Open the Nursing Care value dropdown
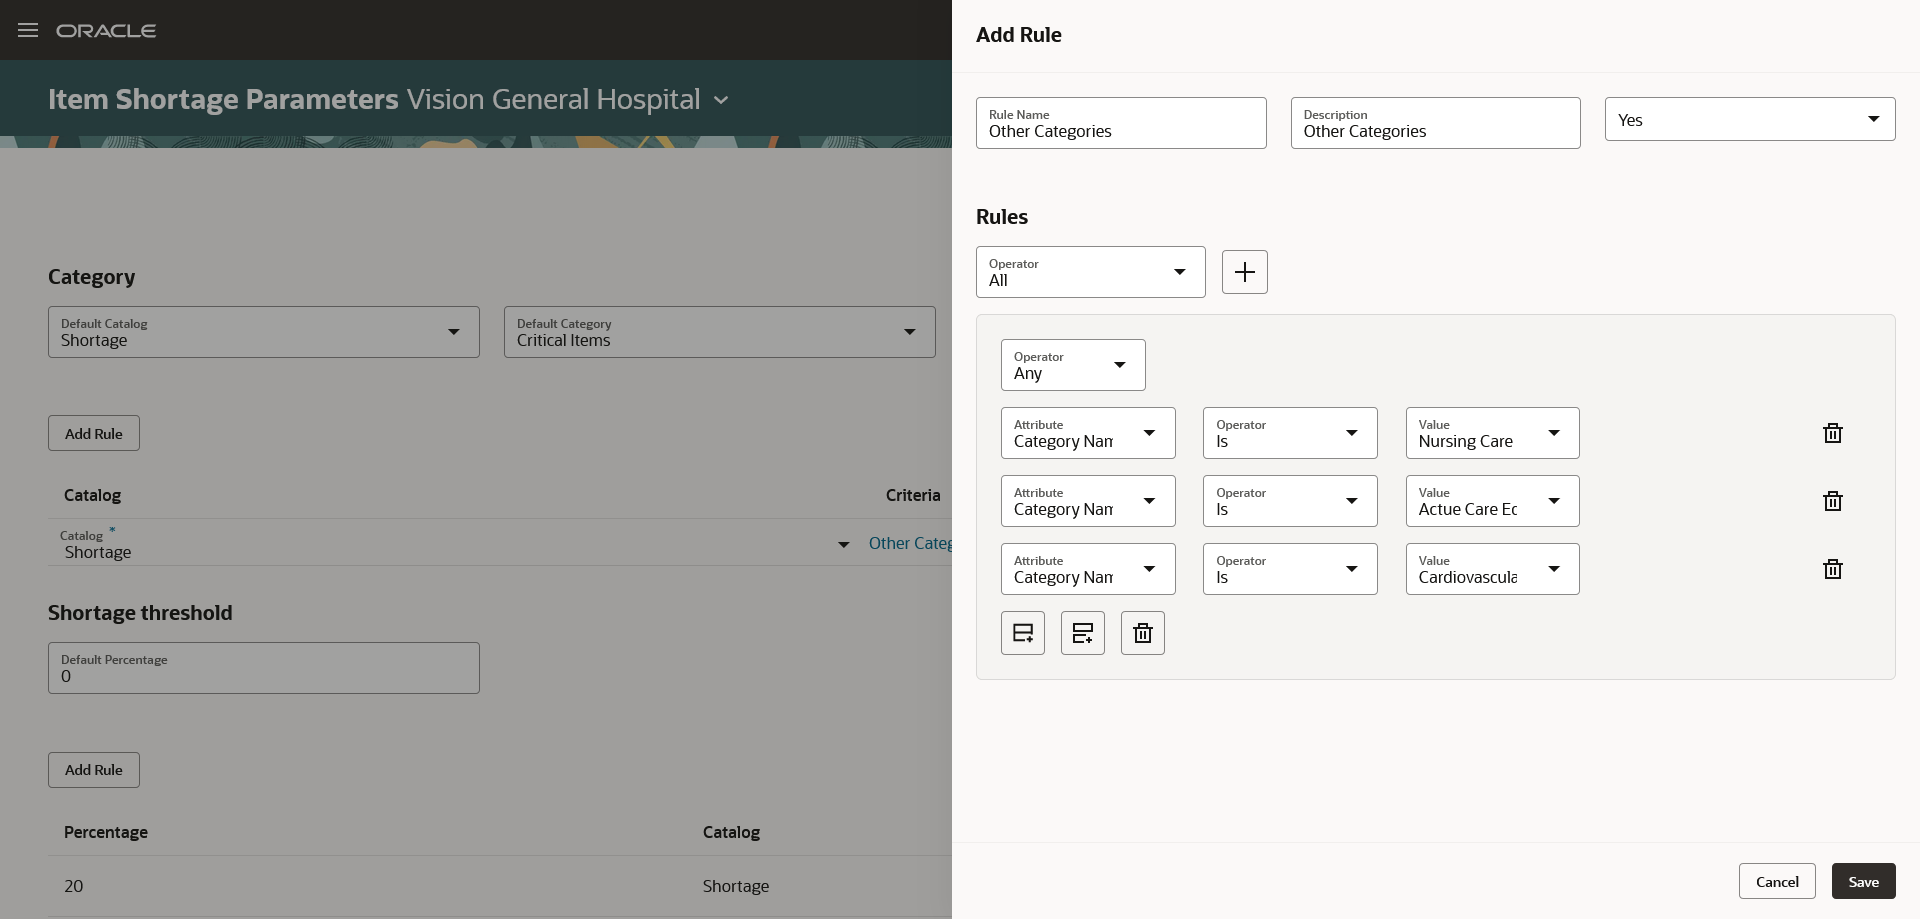Screen dimensions: 1920x919 tap(1492, 433)
